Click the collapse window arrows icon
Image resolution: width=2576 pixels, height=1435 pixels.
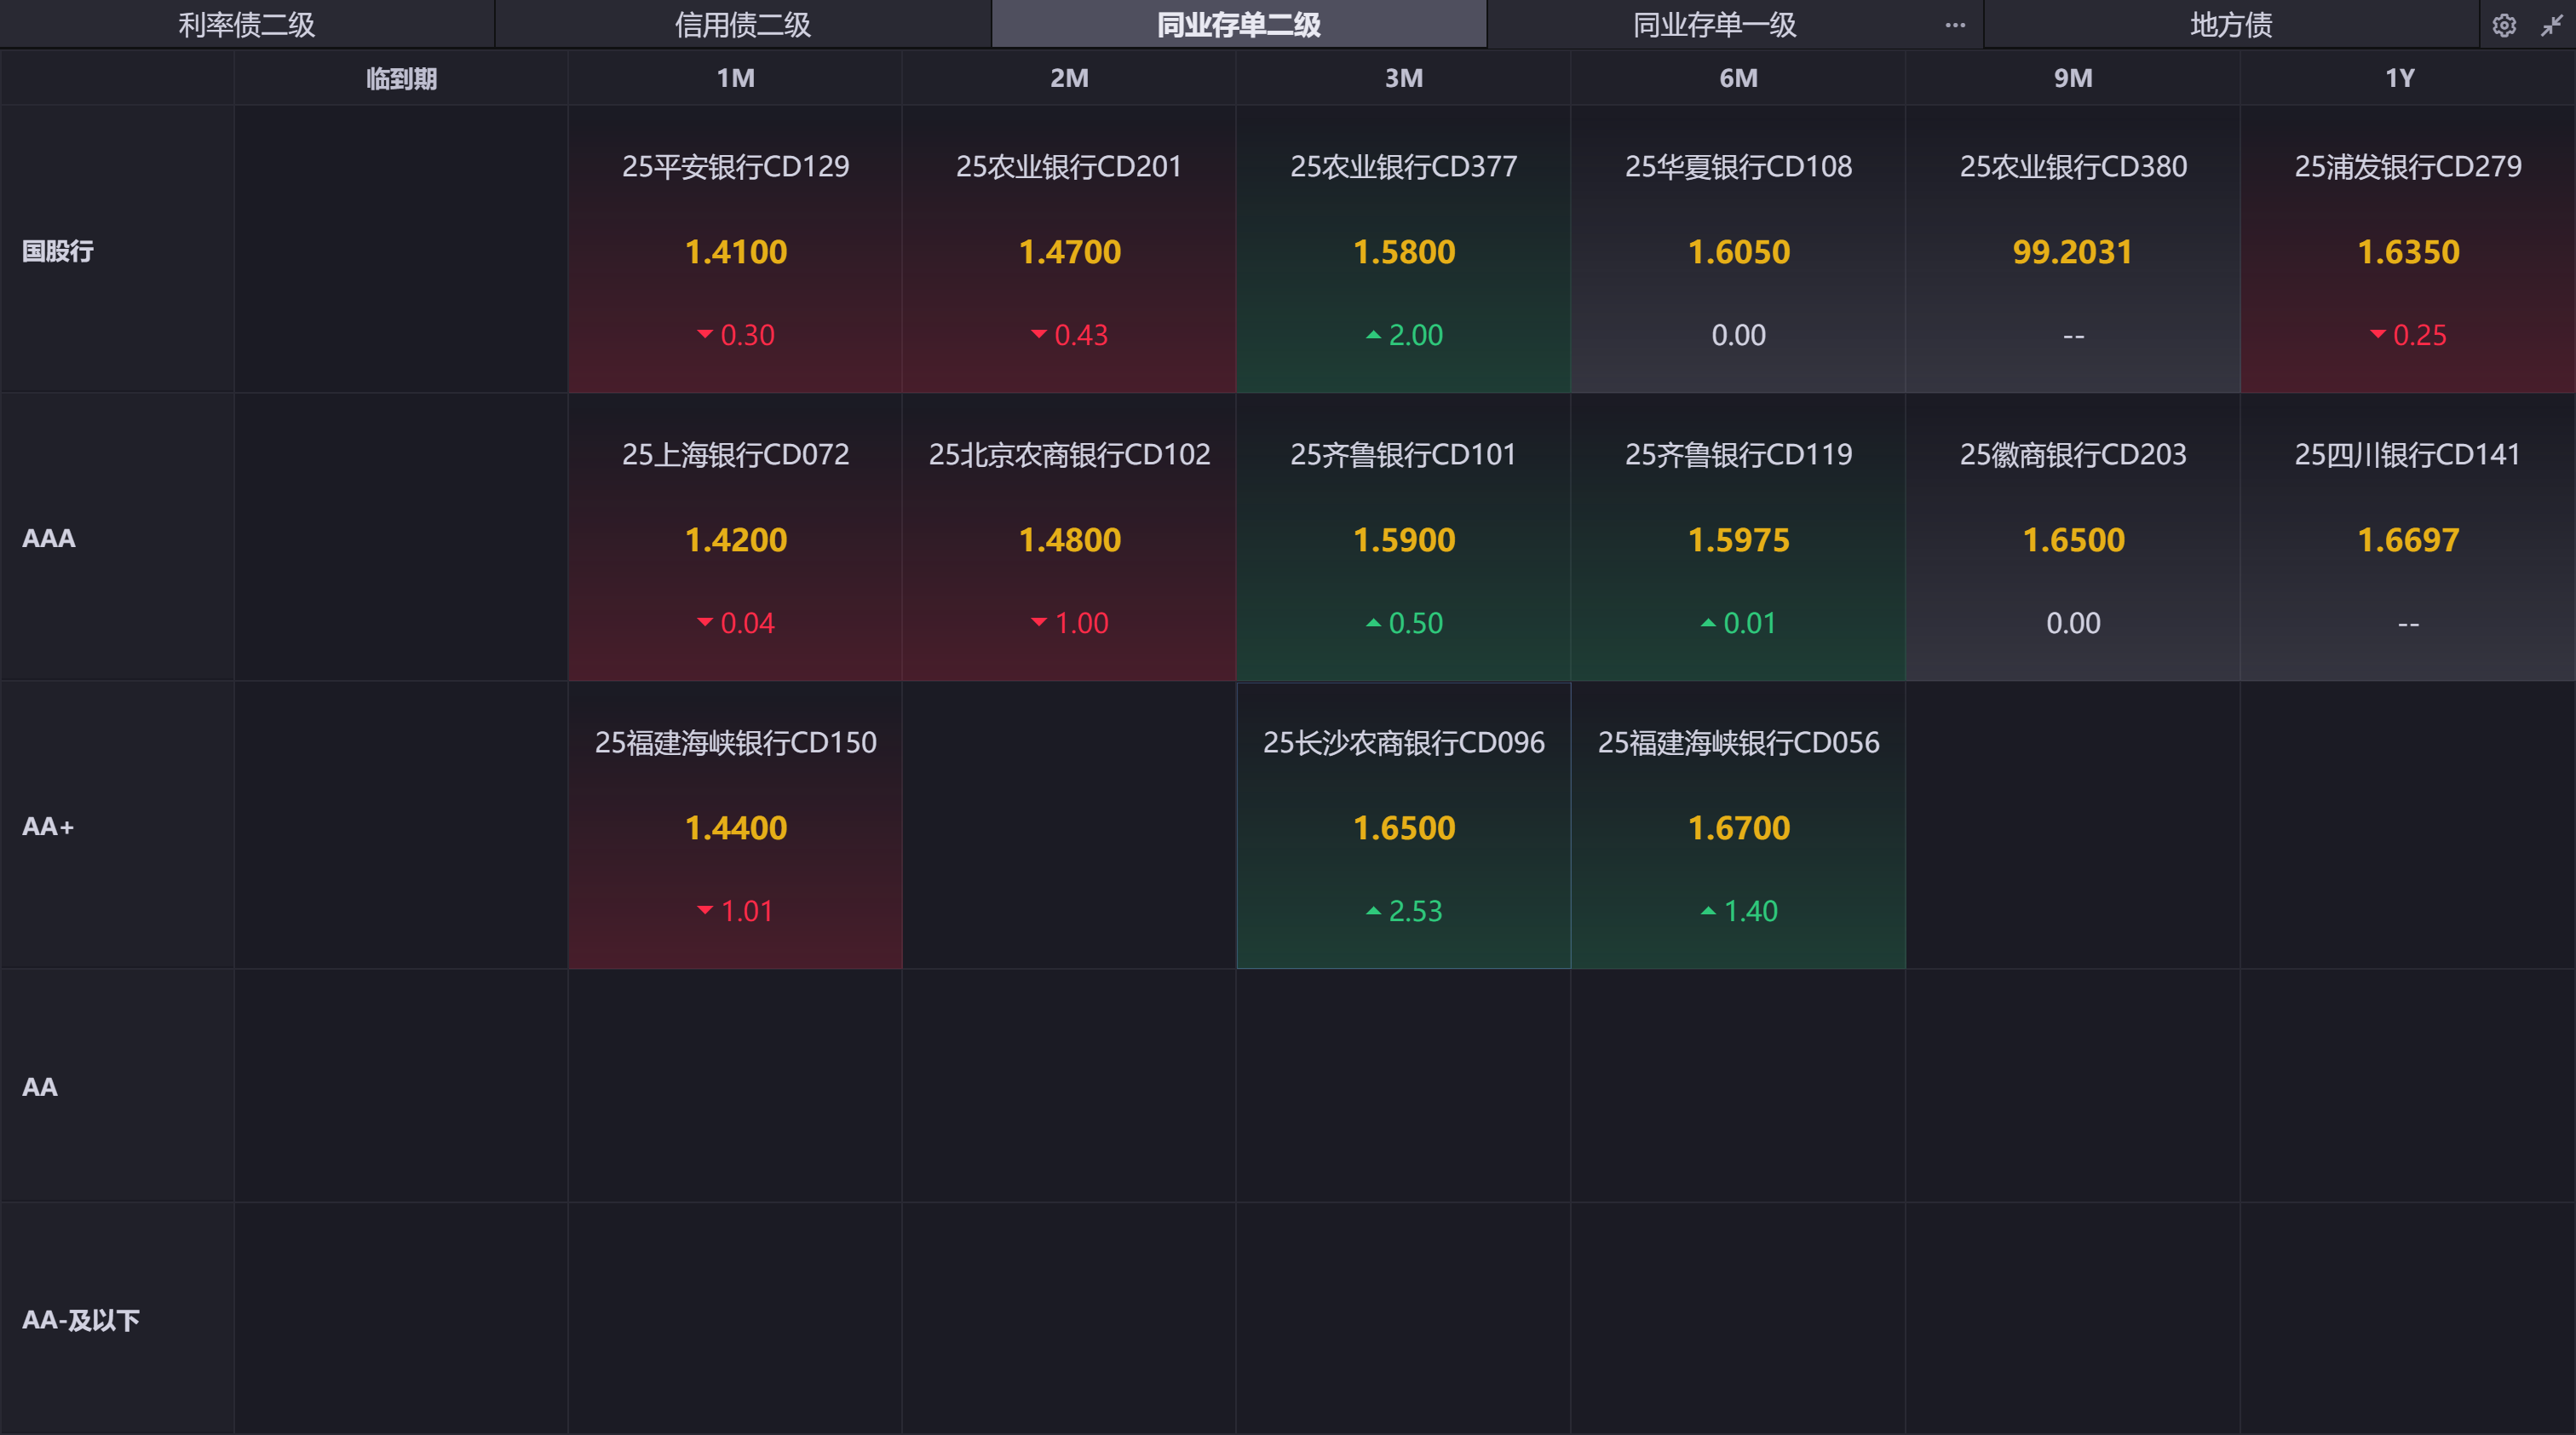[x=2551, y=25]
